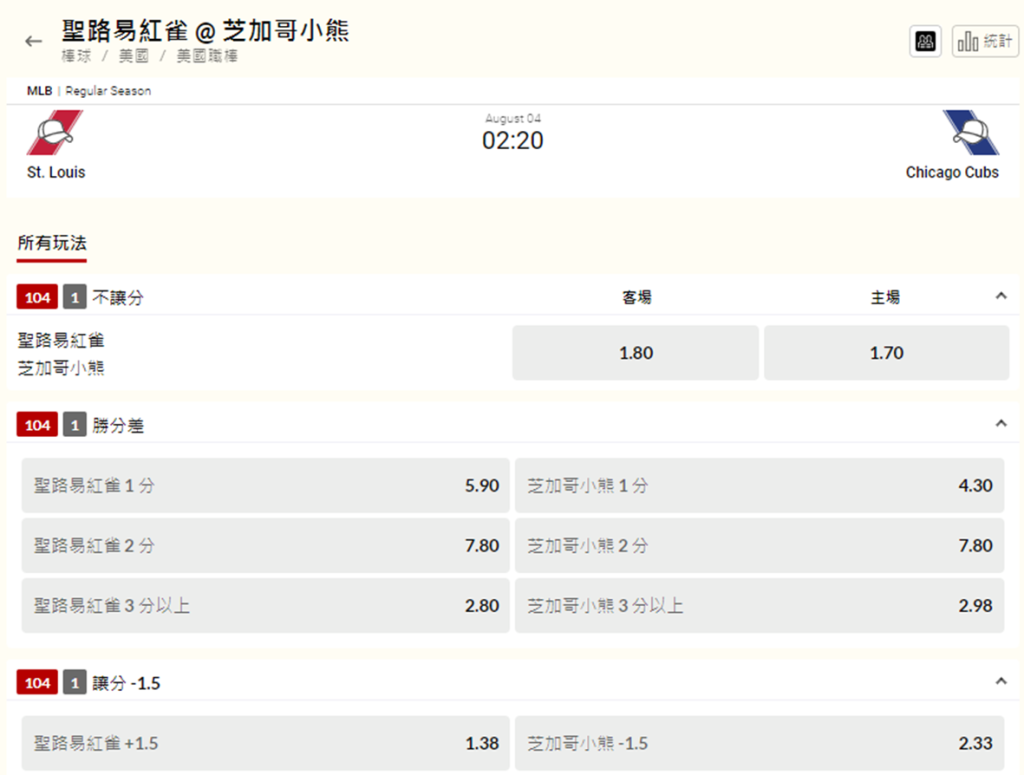Click the 美國 breadcrumb link
This screenshot has height=775, width=1024.
point(134,56)
